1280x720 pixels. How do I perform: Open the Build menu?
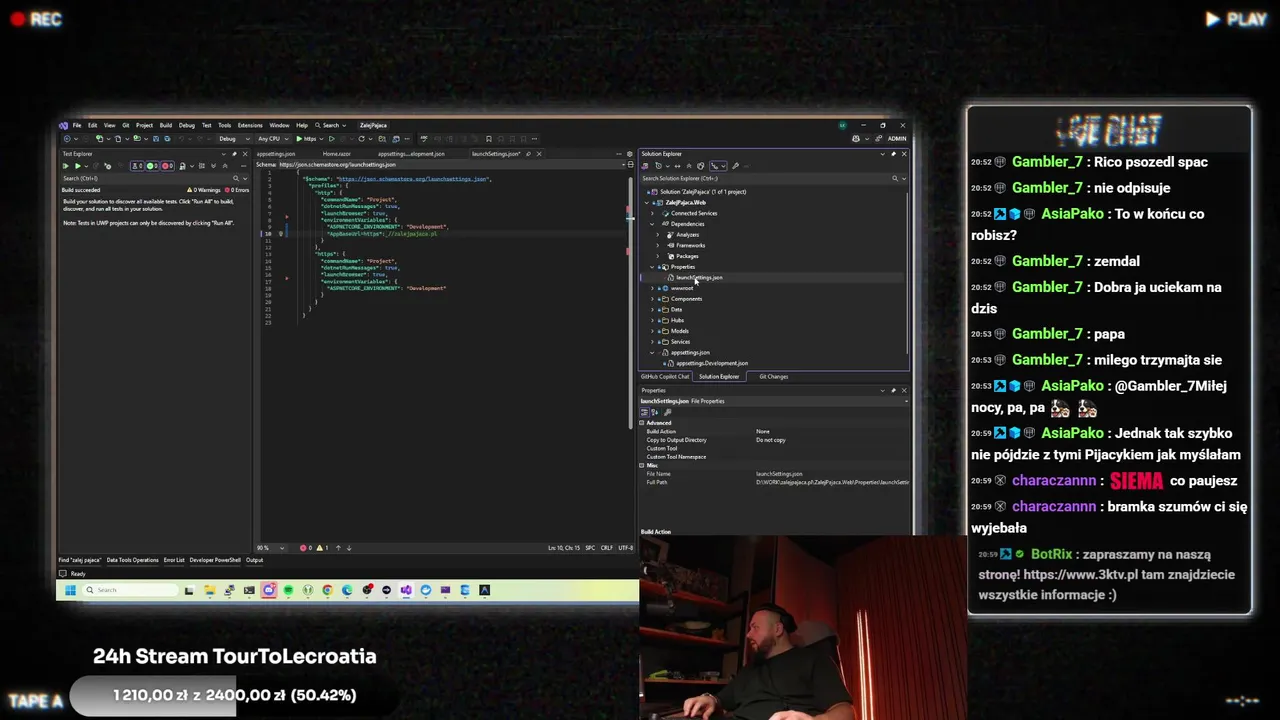pos(166,125)
